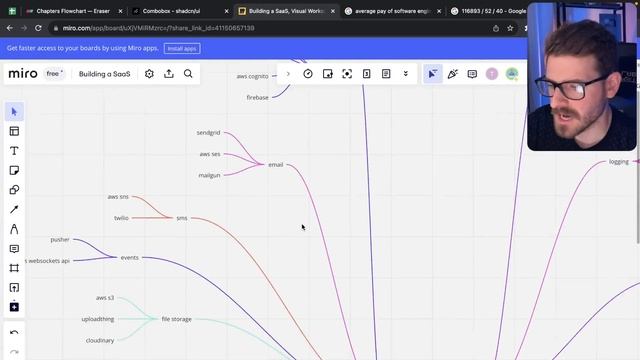Undo the last action

point(14,333)
